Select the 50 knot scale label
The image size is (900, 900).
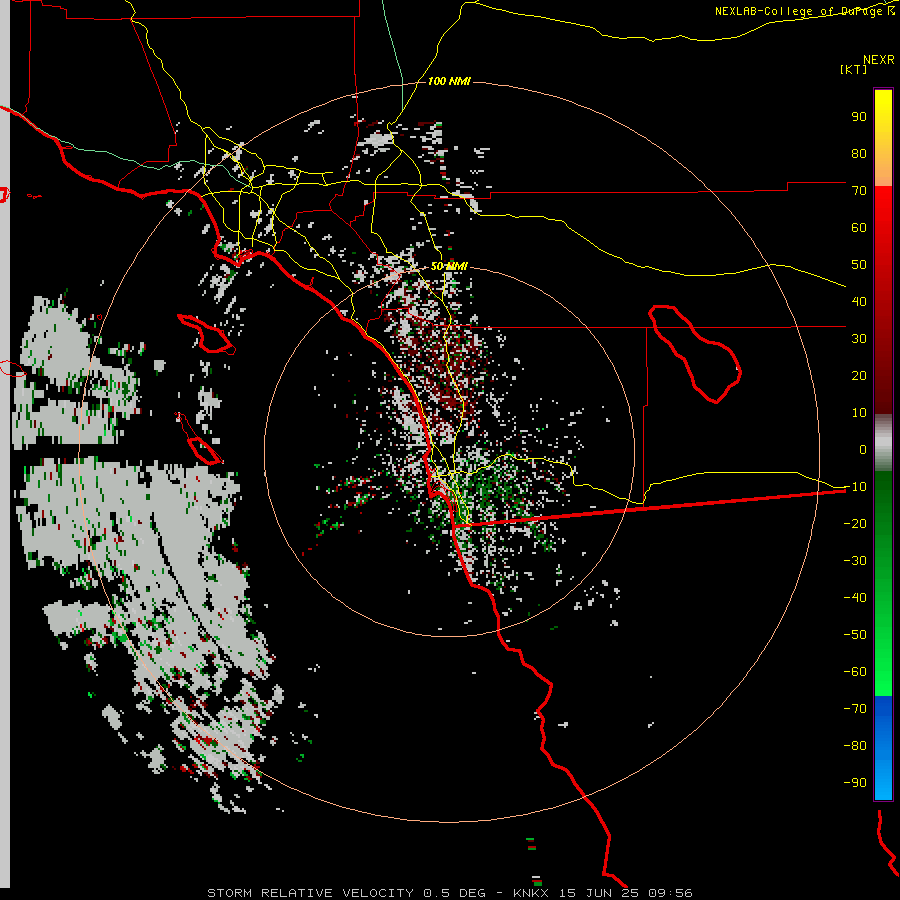pos(859,265)
